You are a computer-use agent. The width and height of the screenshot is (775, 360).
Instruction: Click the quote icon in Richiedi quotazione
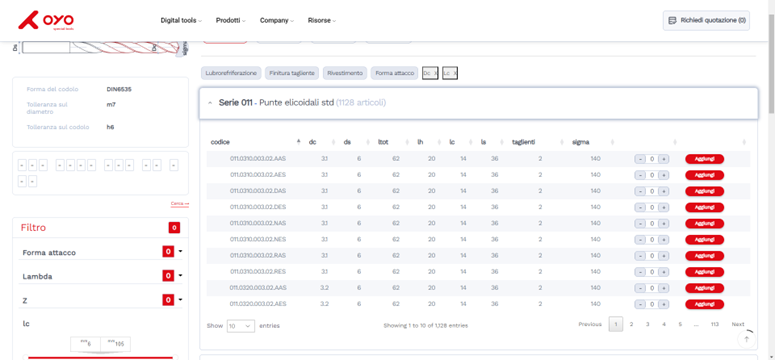tap(672, 21)
